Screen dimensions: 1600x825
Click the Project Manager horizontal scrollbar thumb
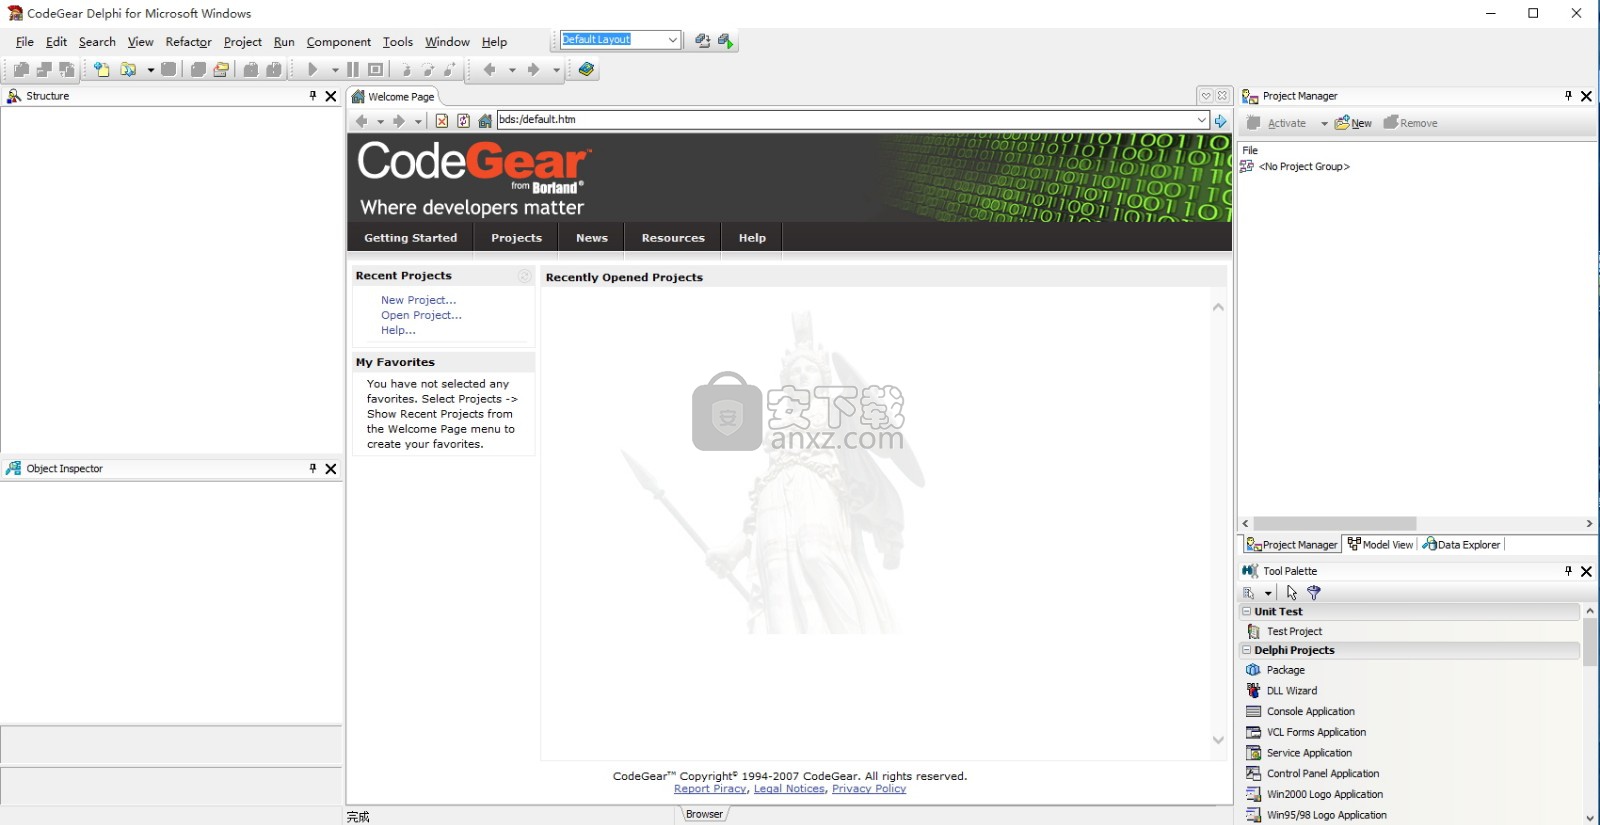pos(1335,524)
